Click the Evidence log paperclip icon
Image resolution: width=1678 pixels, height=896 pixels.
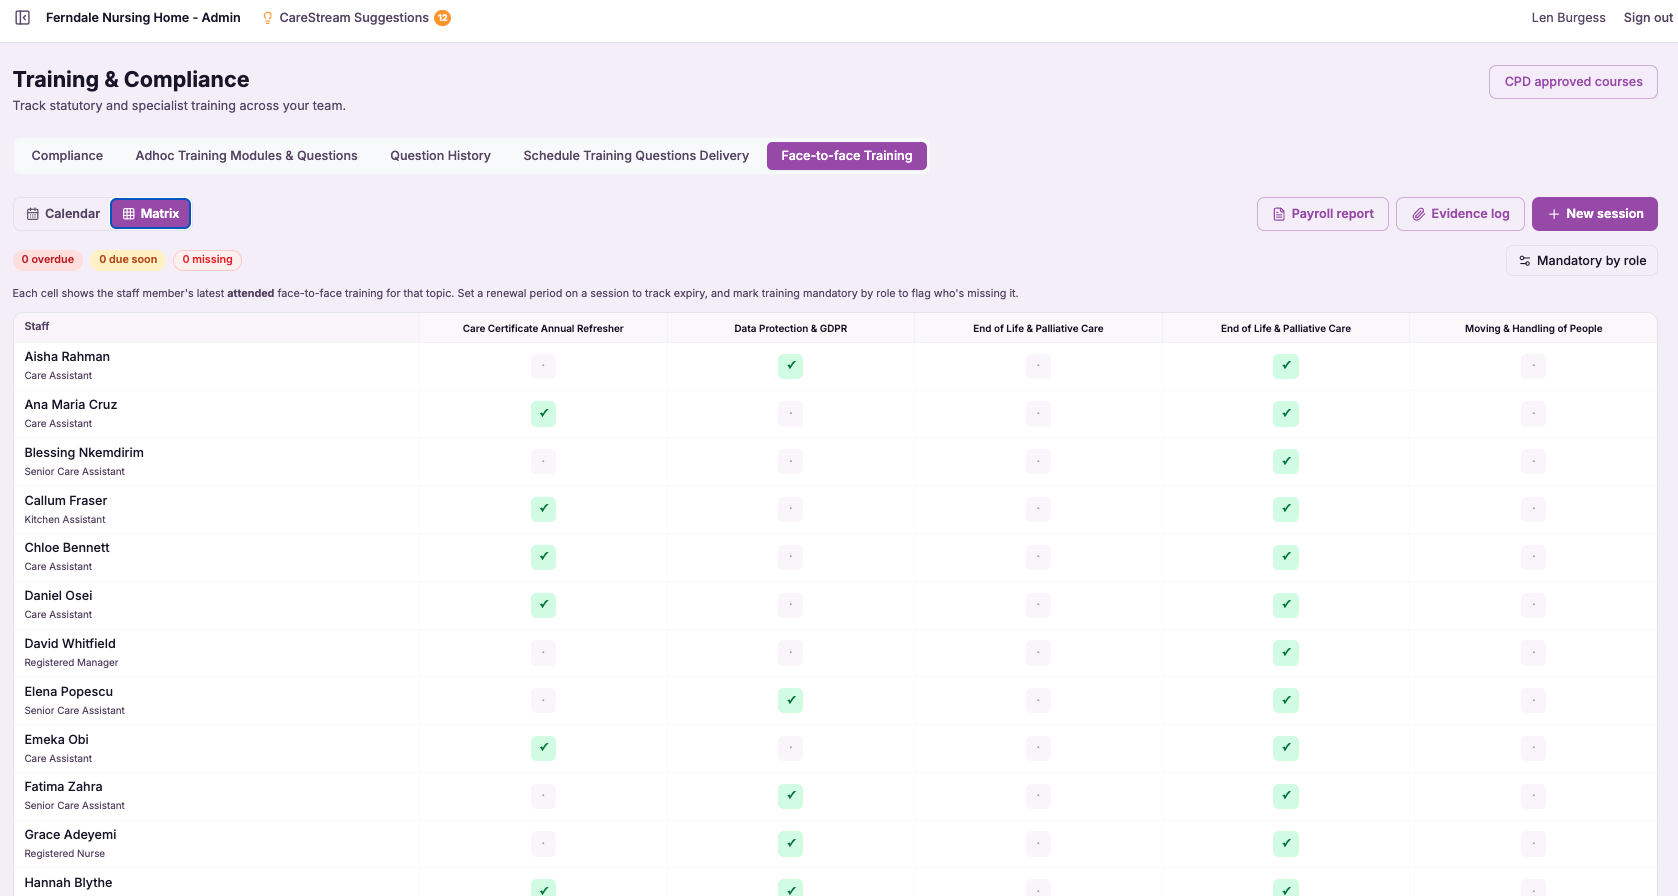tap(1418, 214)
